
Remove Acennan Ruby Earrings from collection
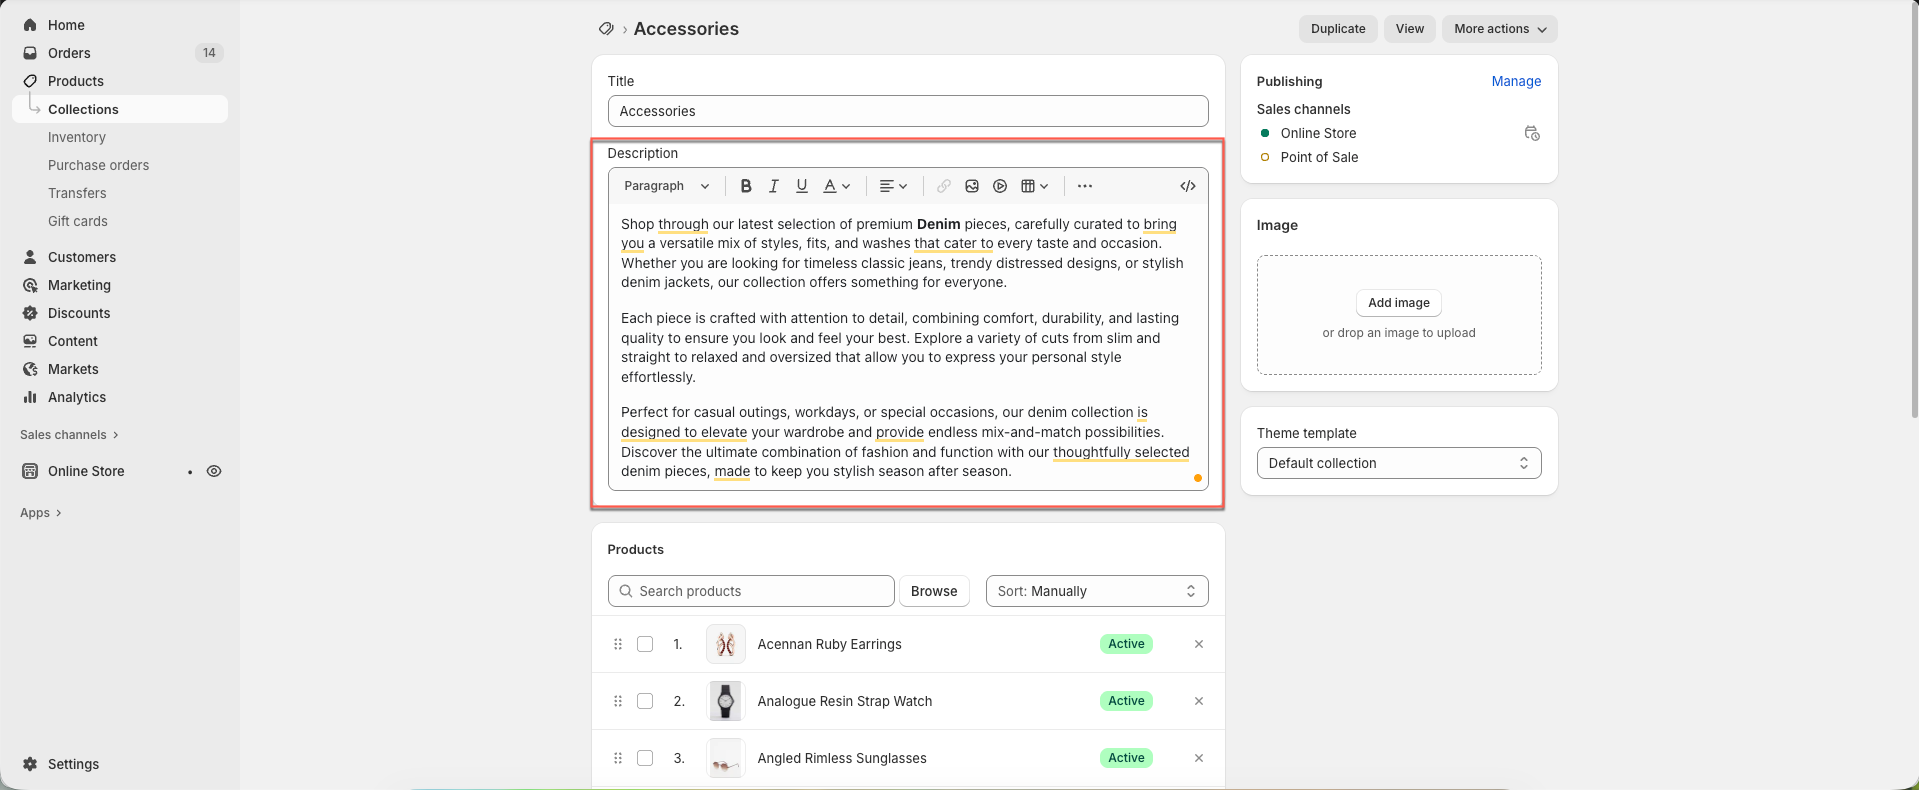pyautogui.click(x=1198, y=644)
